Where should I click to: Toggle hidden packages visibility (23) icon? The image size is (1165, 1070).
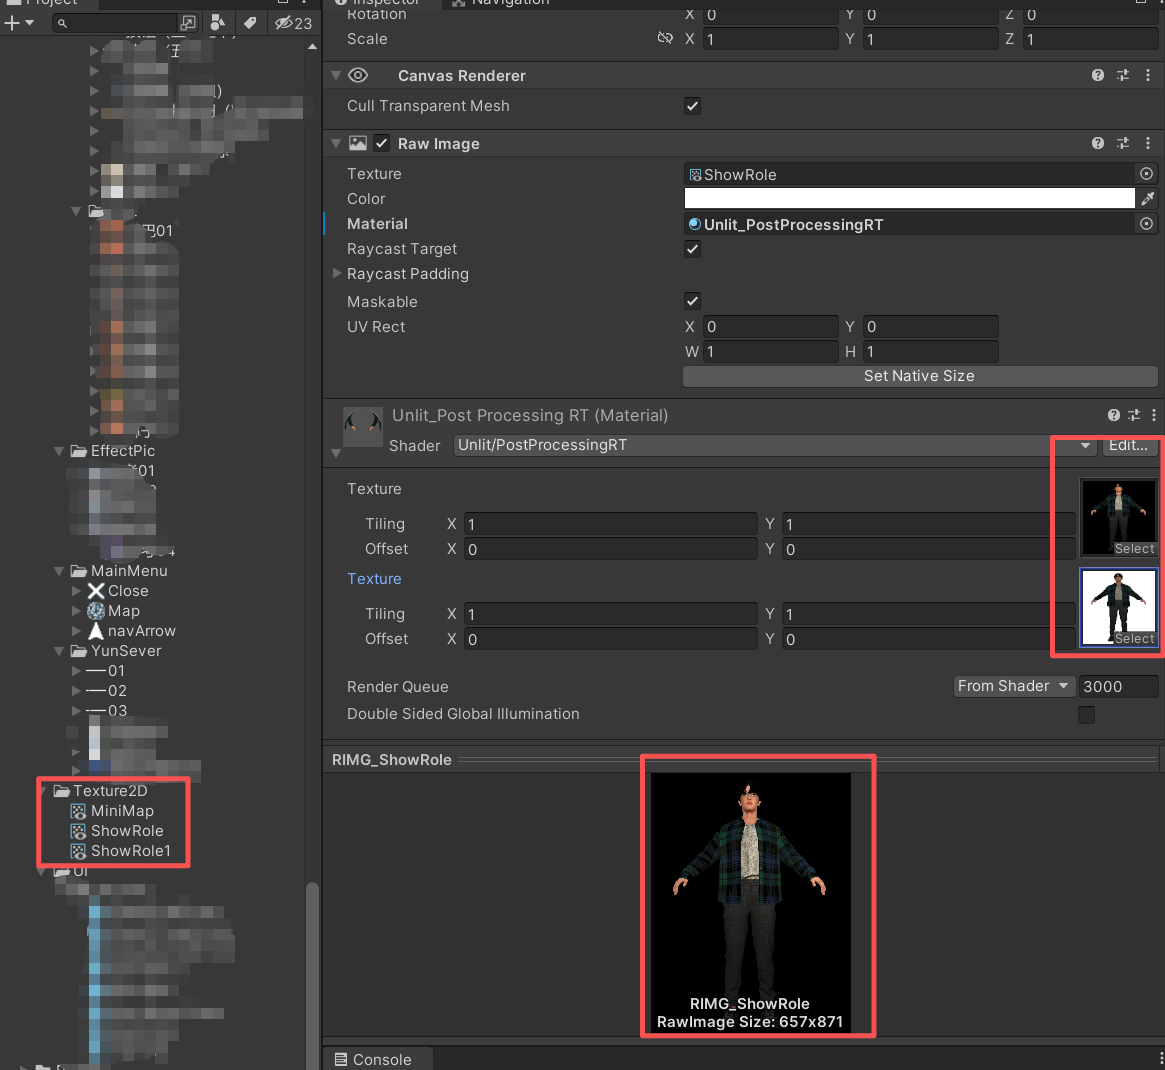pyautogui.click(x=293, y=23)
